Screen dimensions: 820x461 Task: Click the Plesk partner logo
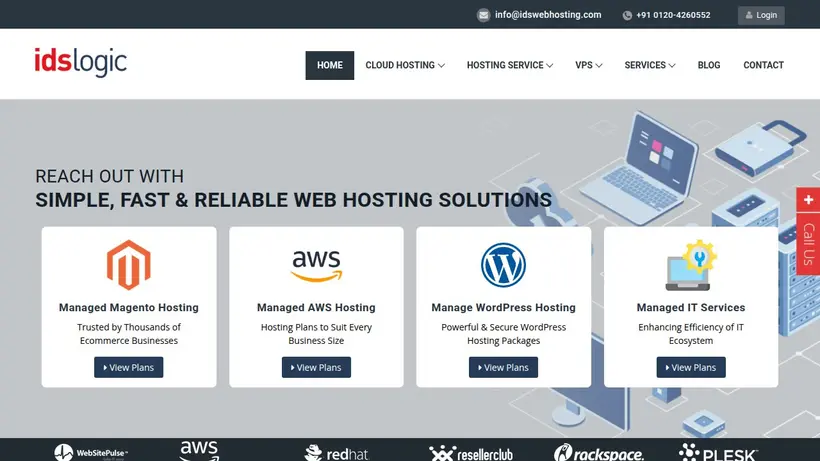pos(718,453)
